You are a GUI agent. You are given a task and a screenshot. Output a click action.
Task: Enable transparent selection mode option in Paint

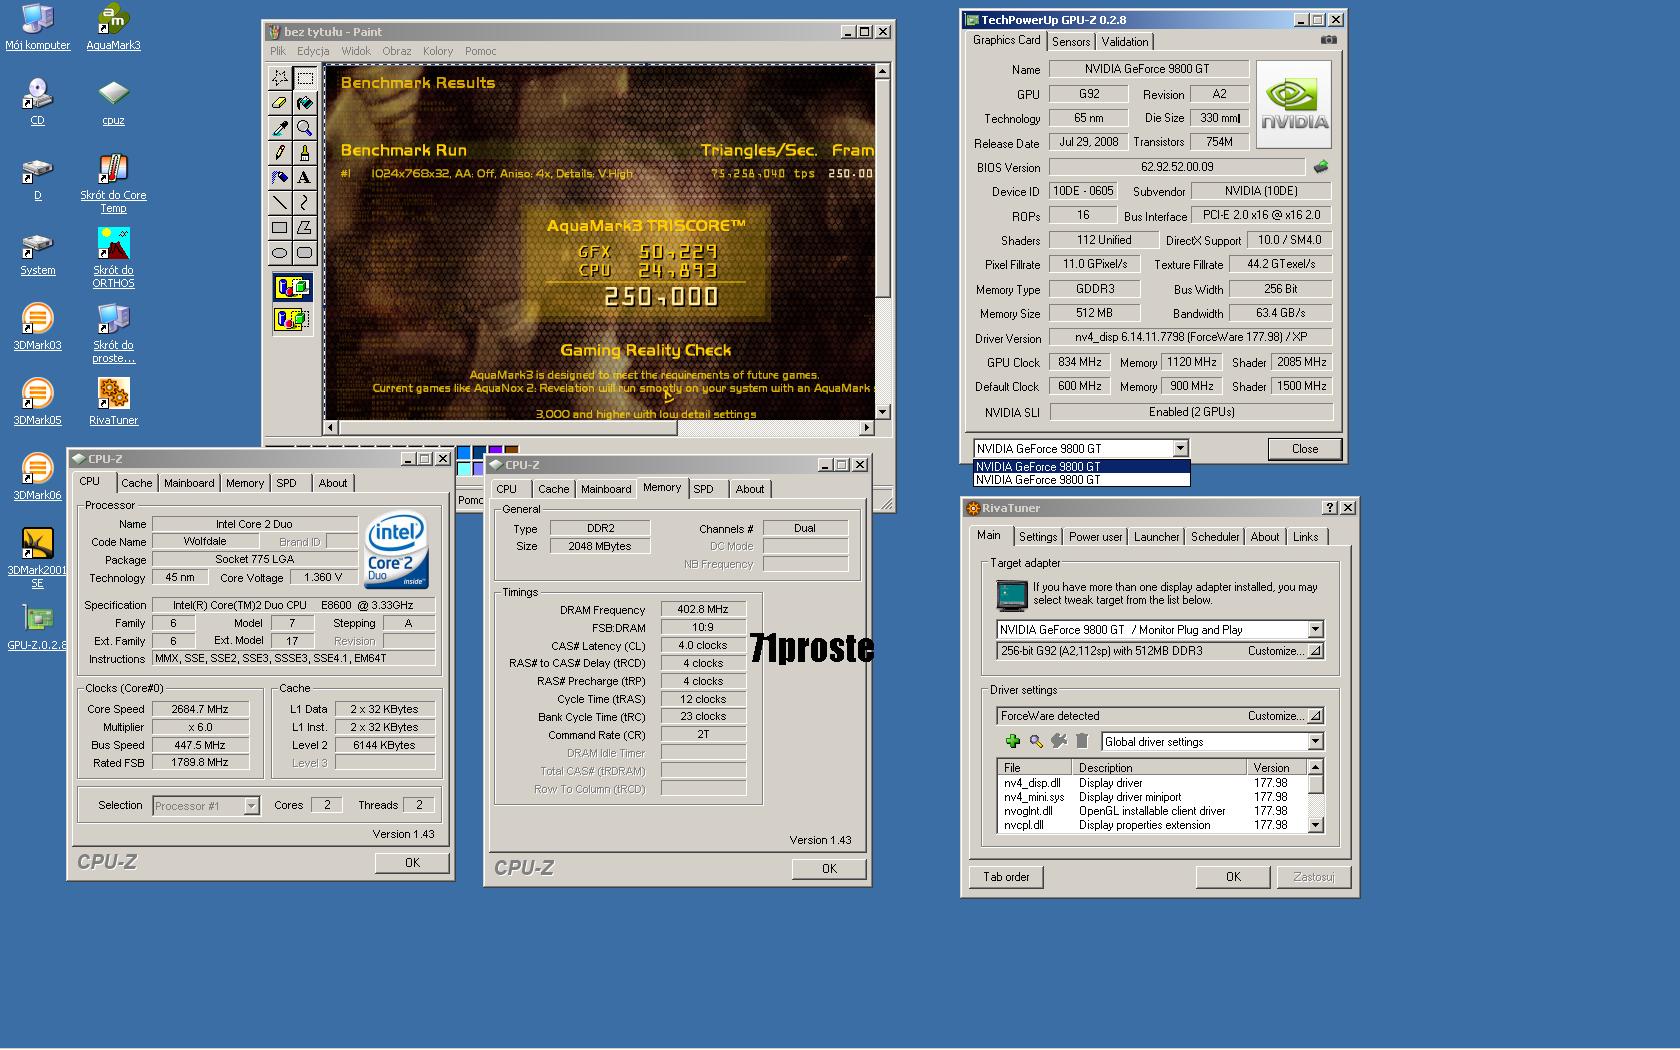point(292,320)
